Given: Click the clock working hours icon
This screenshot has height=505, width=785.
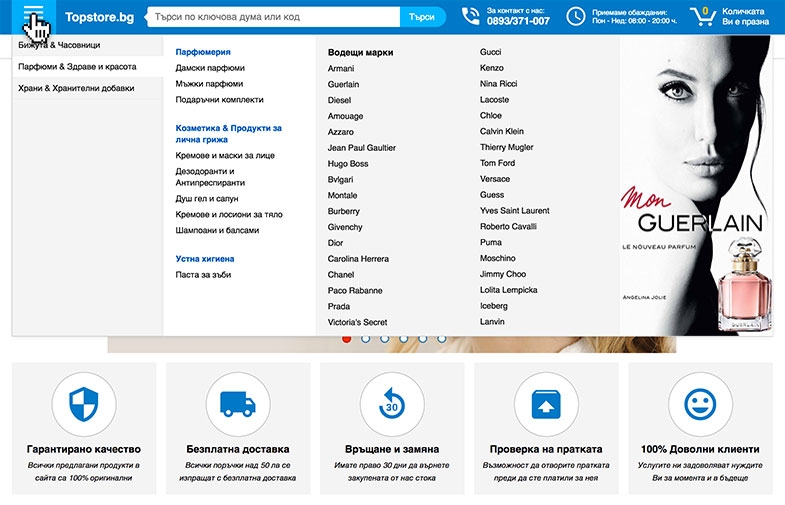Looking at the screenshot, I should pos(576,17).
